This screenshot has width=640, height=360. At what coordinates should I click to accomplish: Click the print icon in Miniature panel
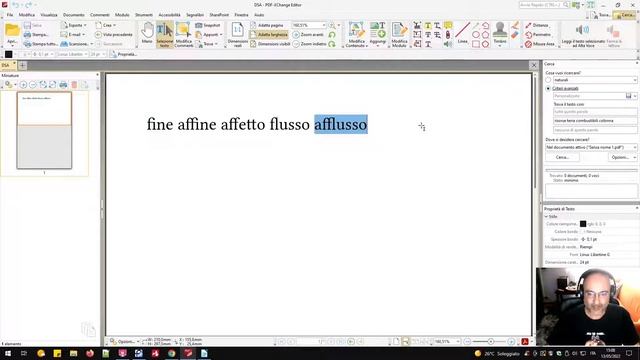click(63, 84)
